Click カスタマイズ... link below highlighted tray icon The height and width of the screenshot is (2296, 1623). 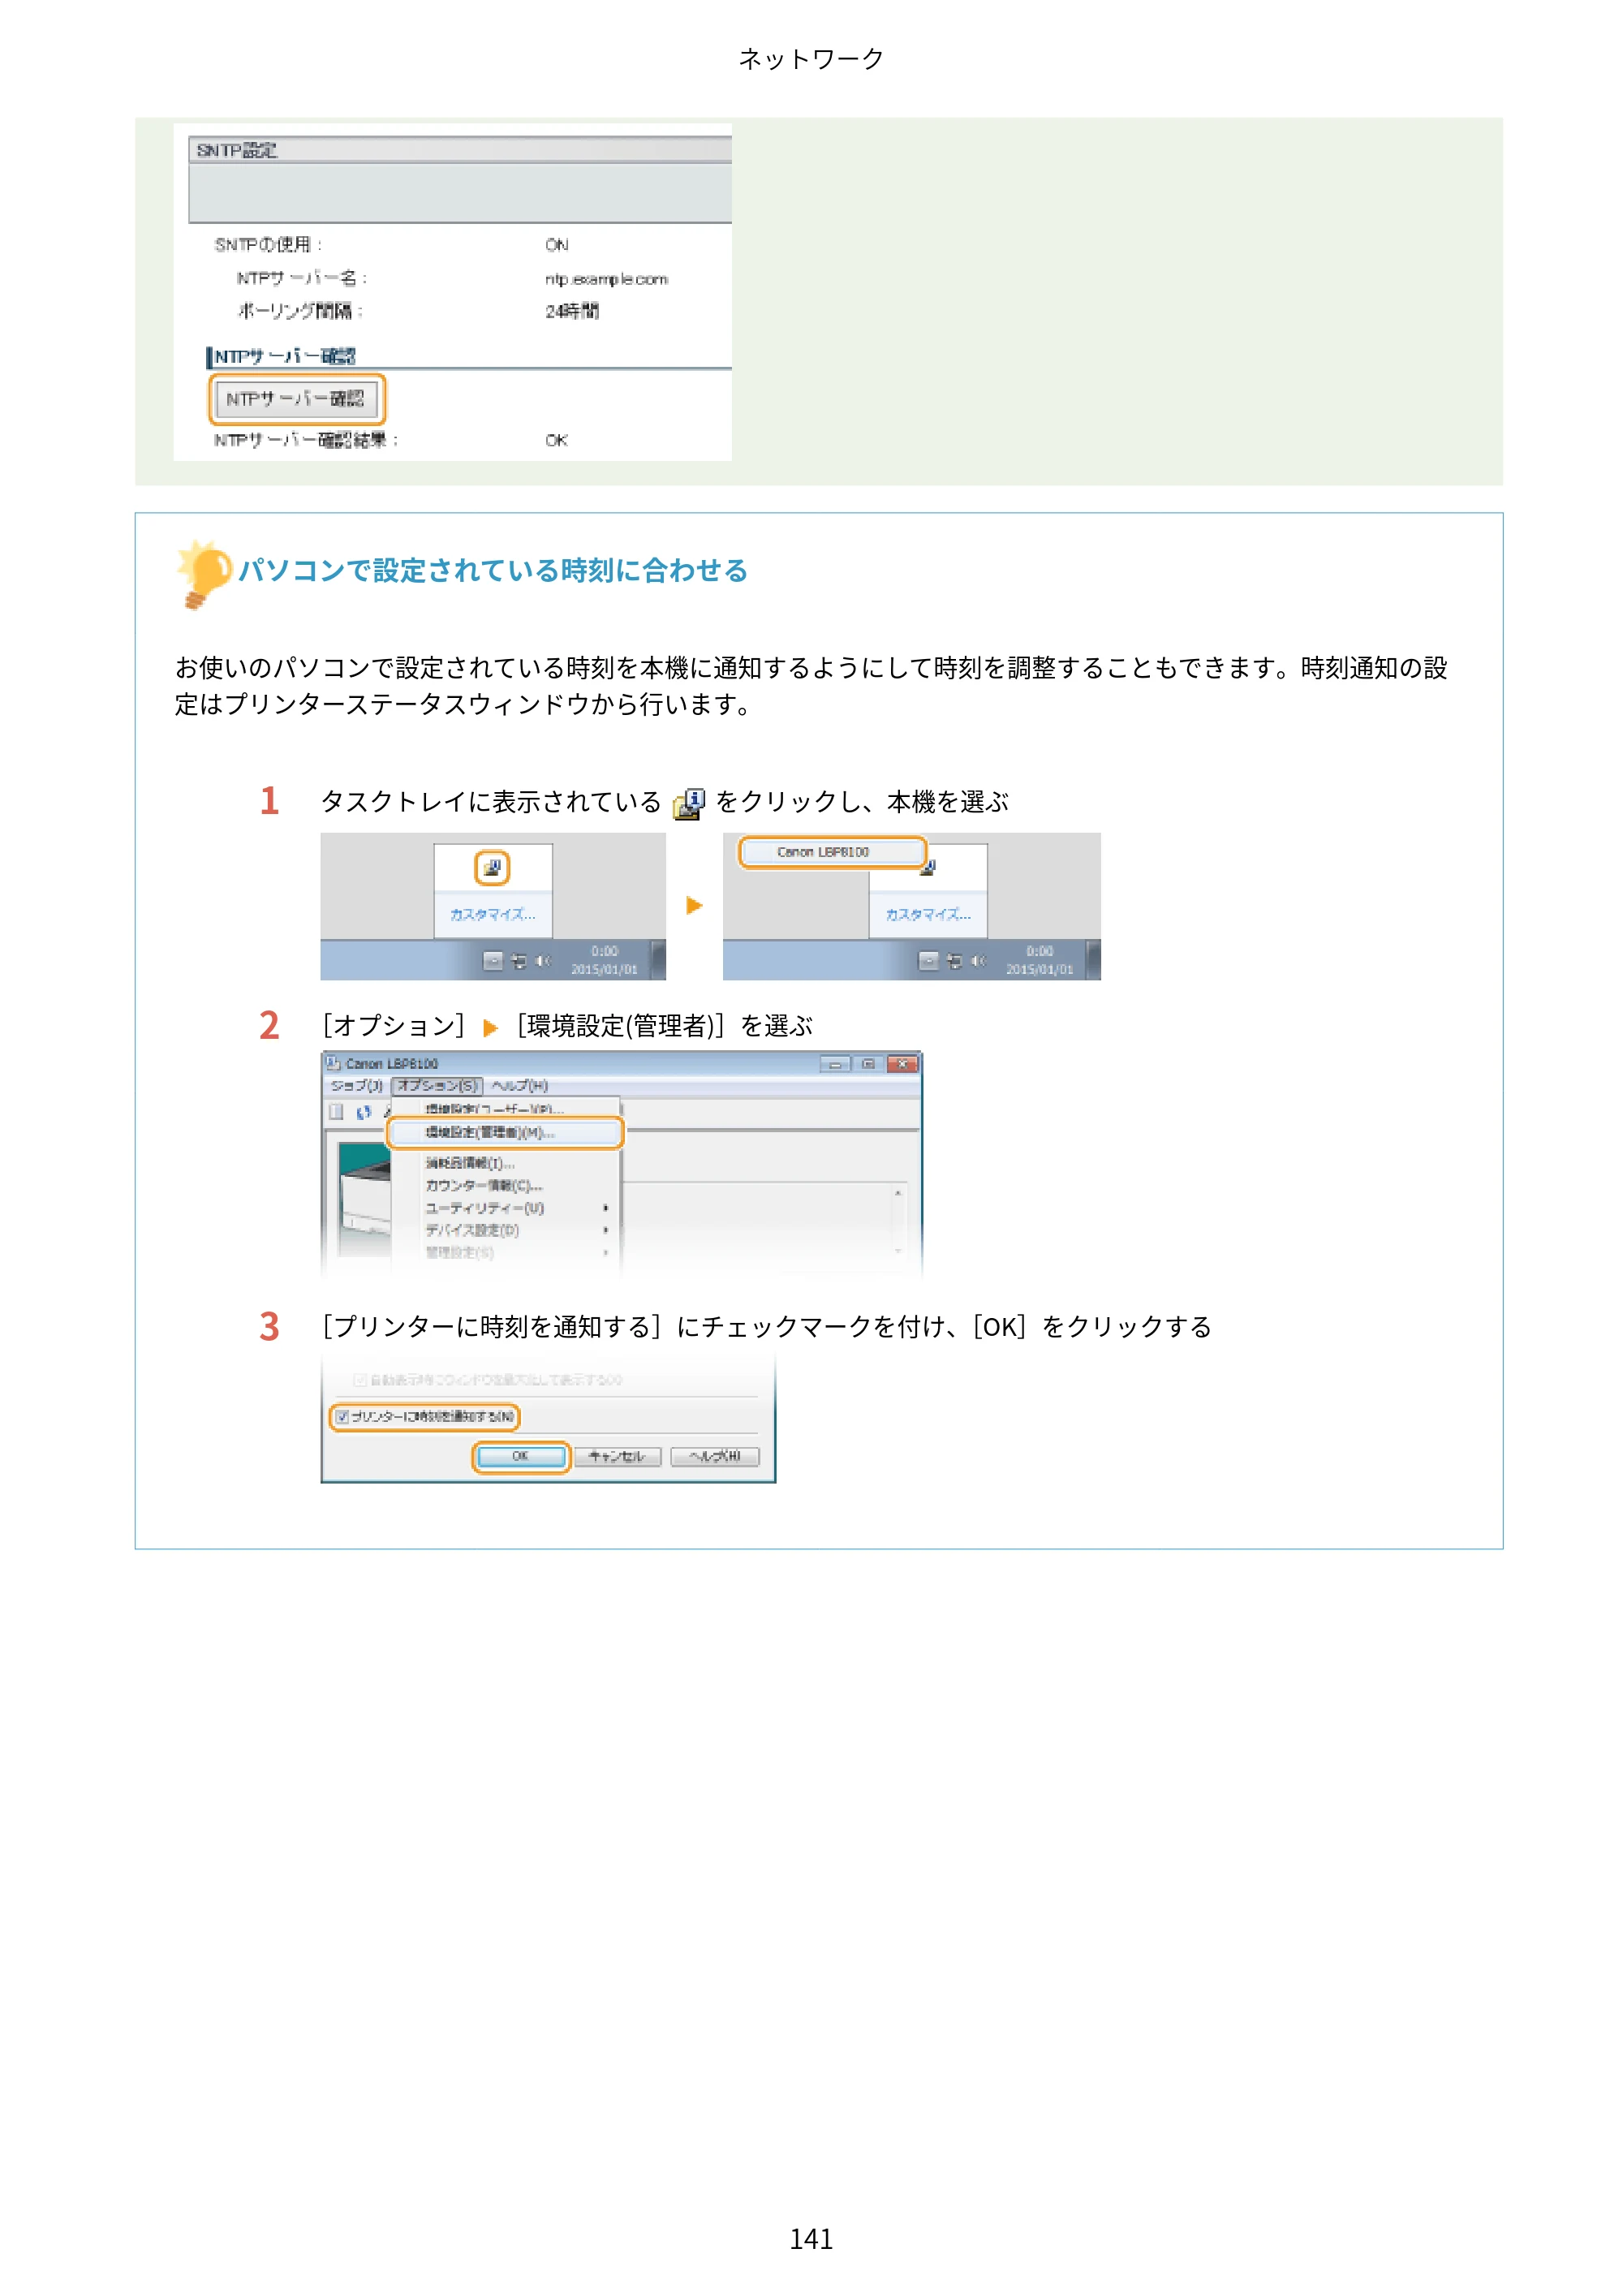pos(492,914)
